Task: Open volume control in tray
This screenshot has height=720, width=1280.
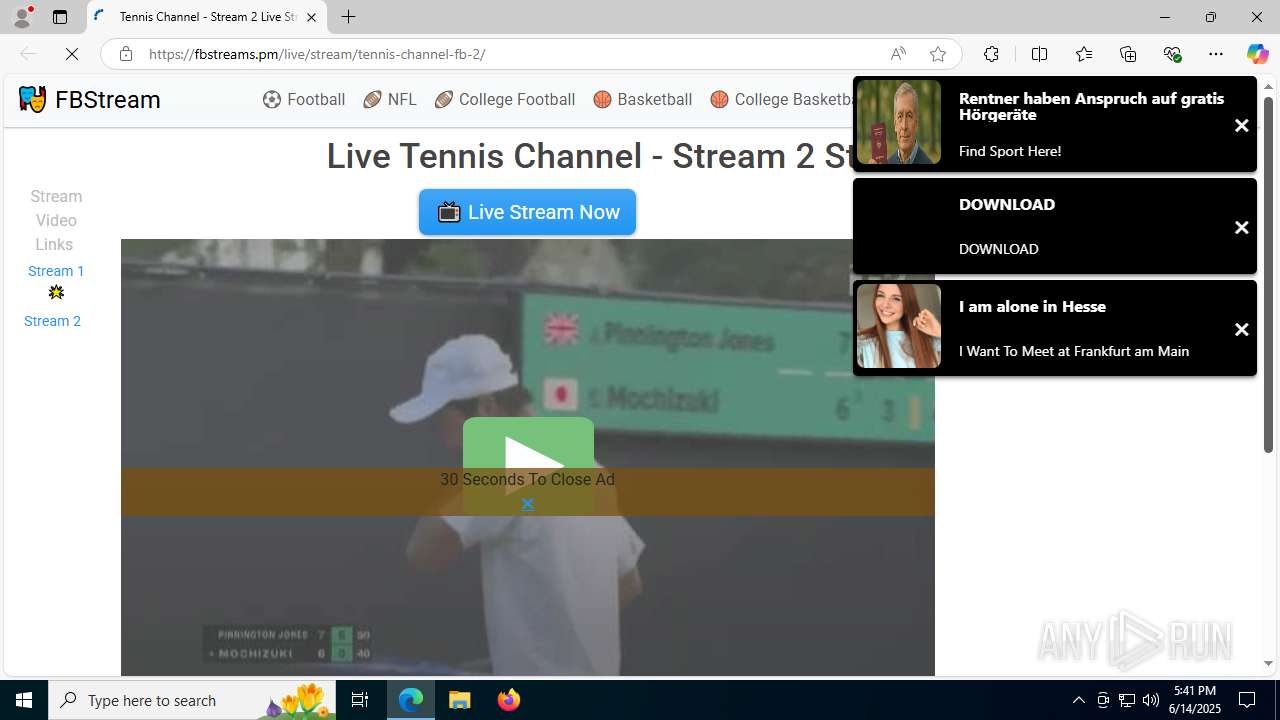Action: (1151, 700)
